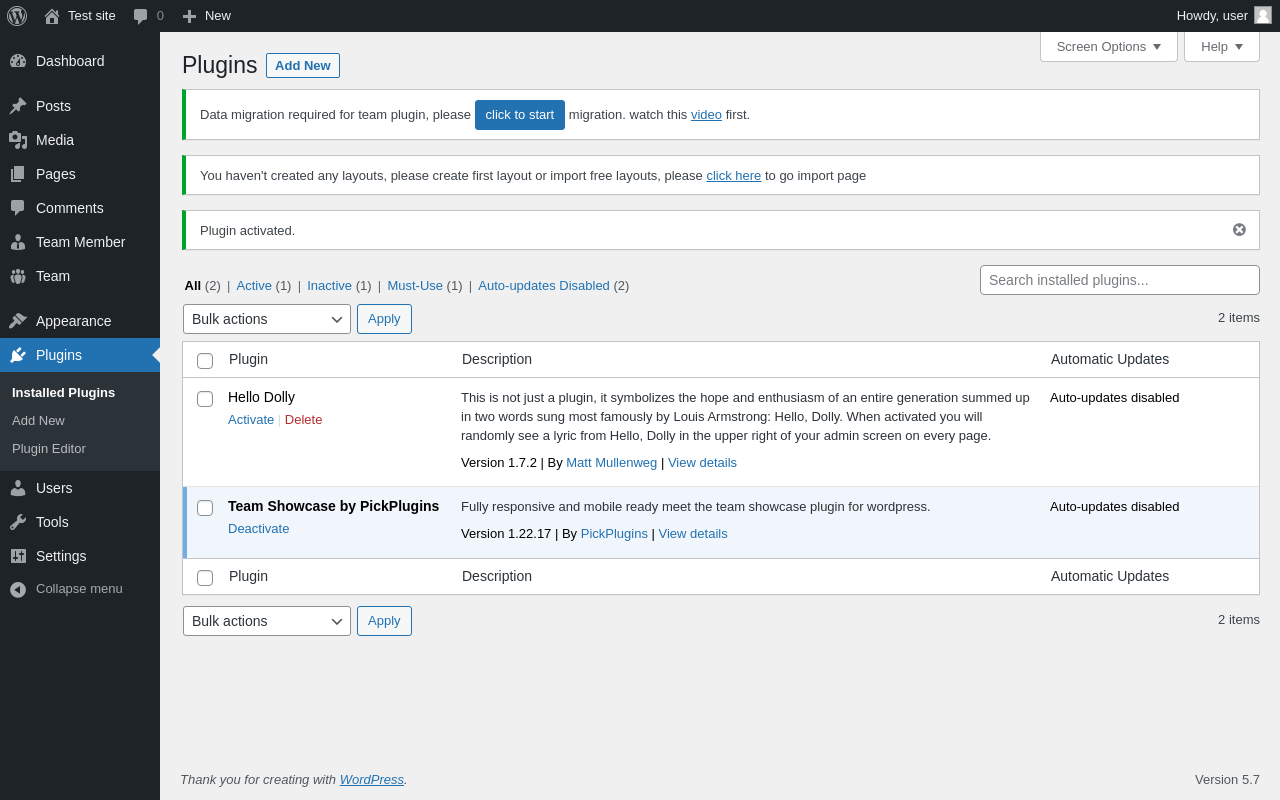Screen dimensions: 1280x800
Task: Click the home icon beside Test site
Action: tap(52, 16)
